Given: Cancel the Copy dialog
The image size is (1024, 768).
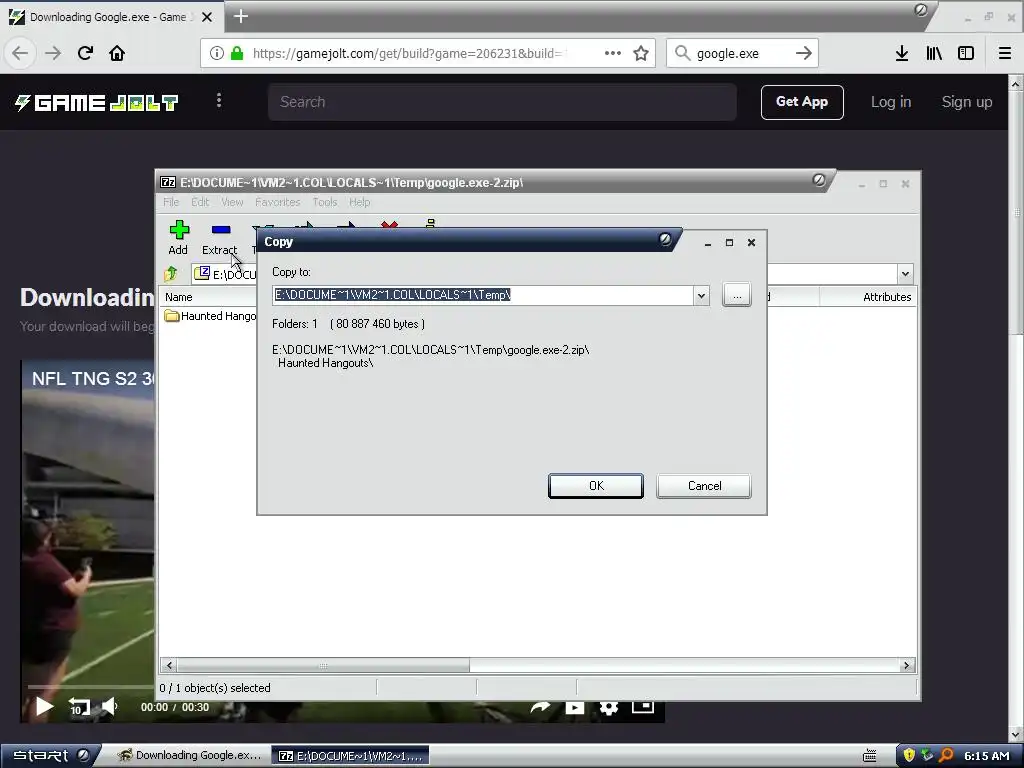Looking at the screenshot, I should click(x=704, y=486).
